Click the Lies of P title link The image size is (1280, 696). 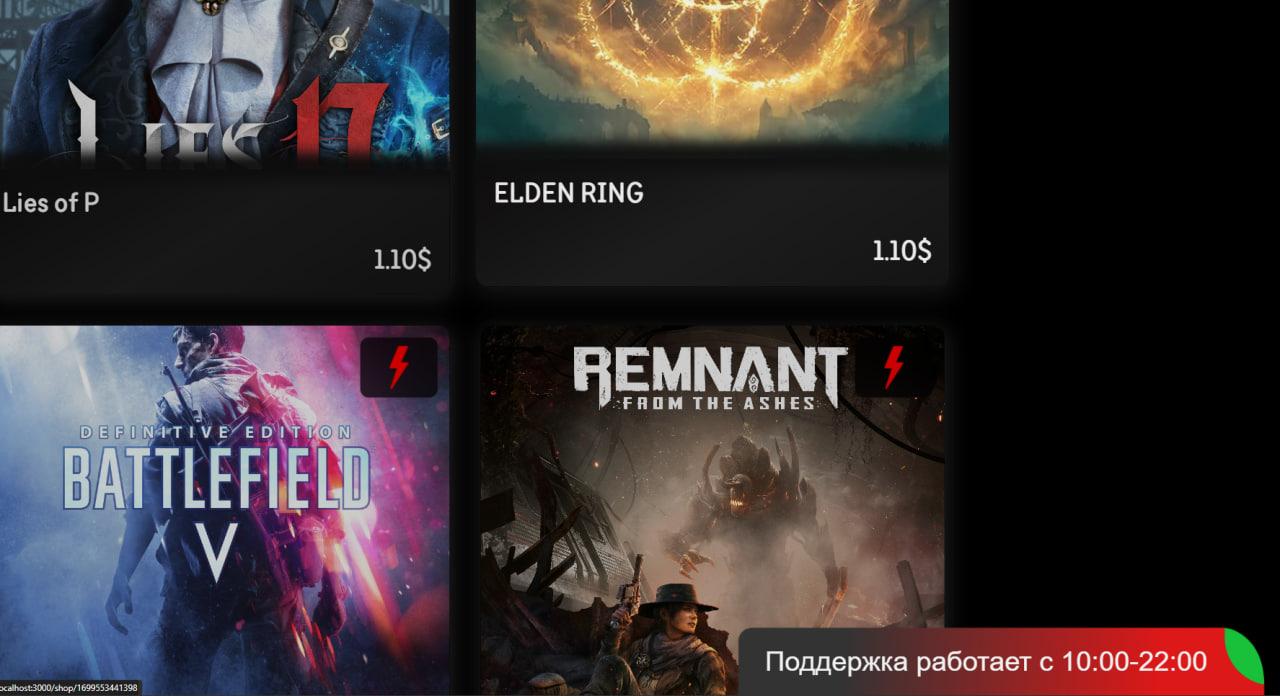coord(50,203)
